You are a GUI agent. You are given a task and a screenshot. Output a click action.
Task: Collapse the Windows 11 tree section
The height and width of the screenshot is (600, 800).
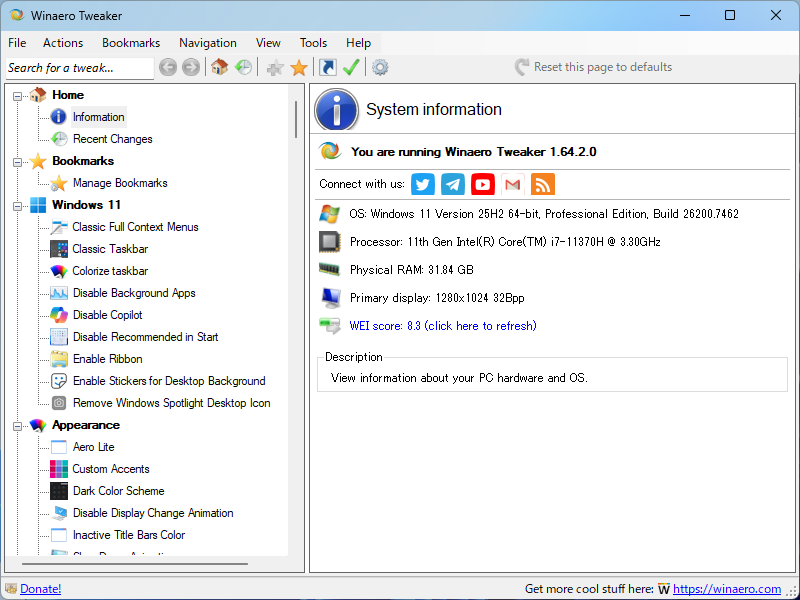click(15, 205)
